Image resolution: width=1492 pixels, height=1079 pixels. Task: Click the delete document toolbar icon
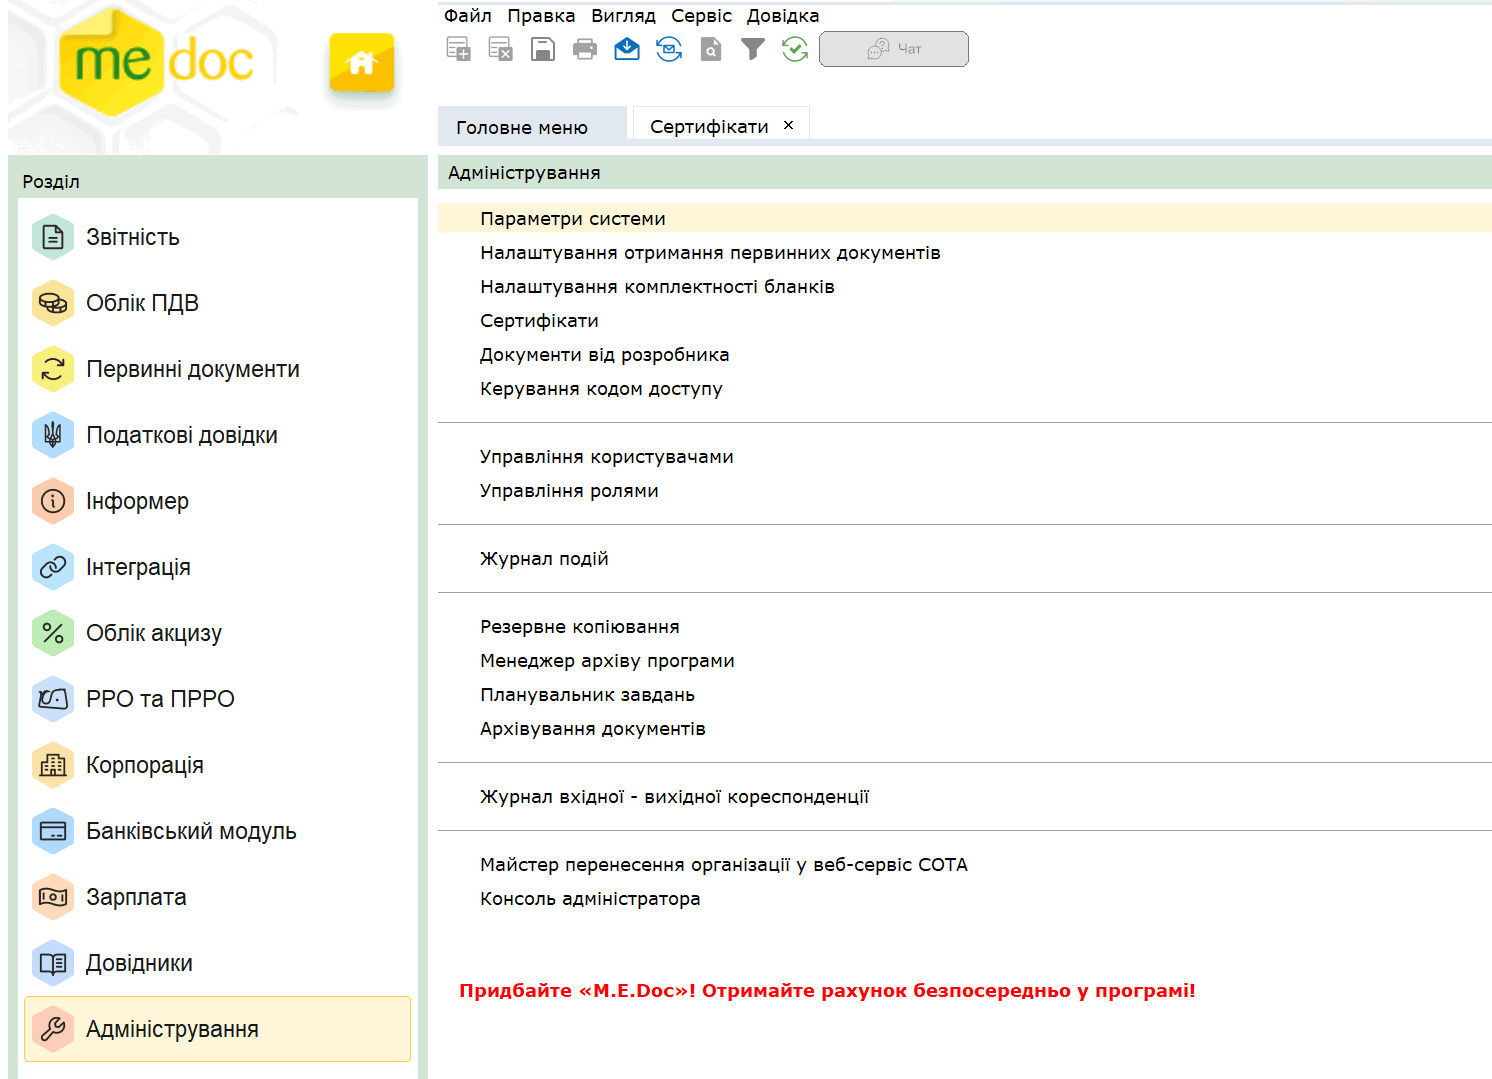pos(500,49)
